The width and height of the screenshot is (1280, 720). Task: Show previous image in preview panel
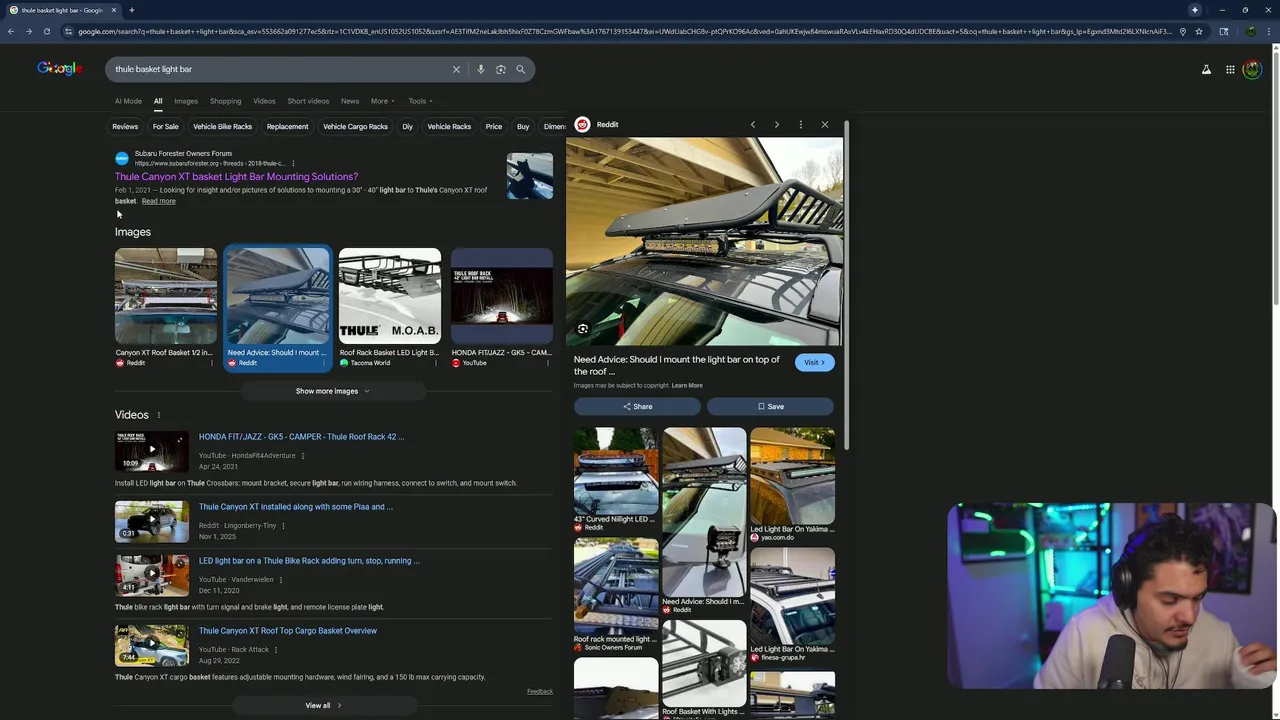pyautogui.click(x=753, y=125)
